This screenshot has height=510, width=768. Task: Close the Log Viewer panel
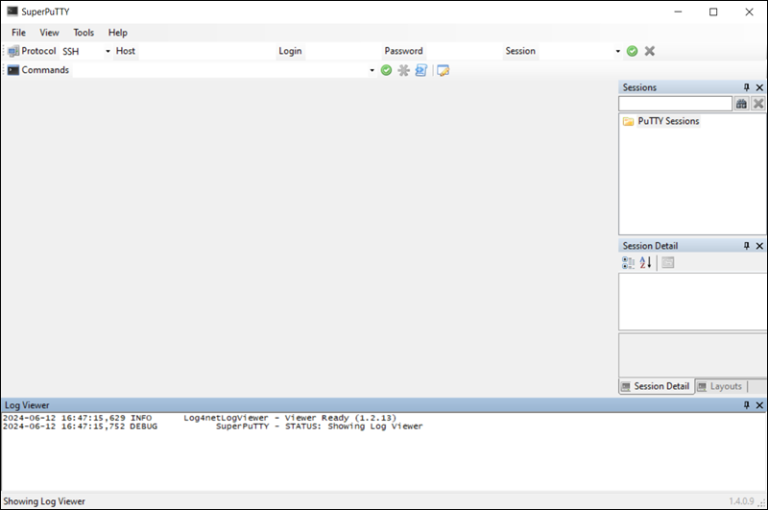759,405
